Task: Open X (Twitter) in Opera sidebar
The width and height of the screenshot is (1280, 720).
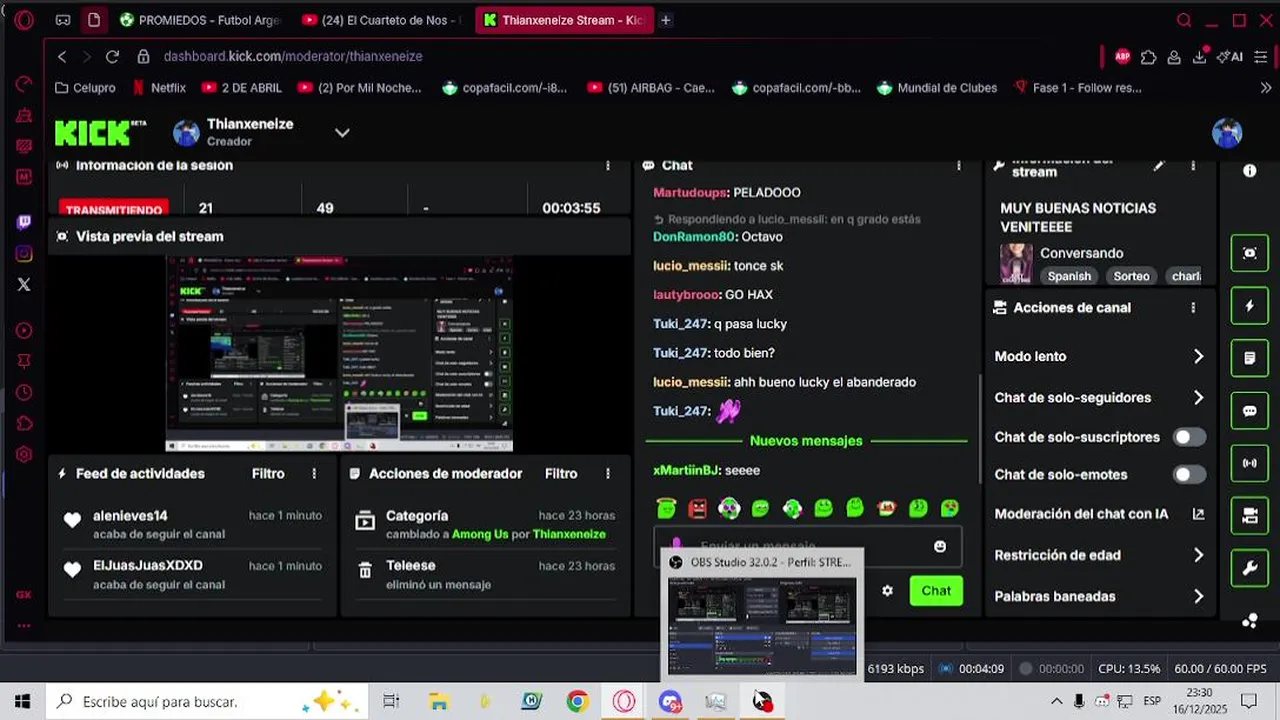Action: click(x=24, y=285)
